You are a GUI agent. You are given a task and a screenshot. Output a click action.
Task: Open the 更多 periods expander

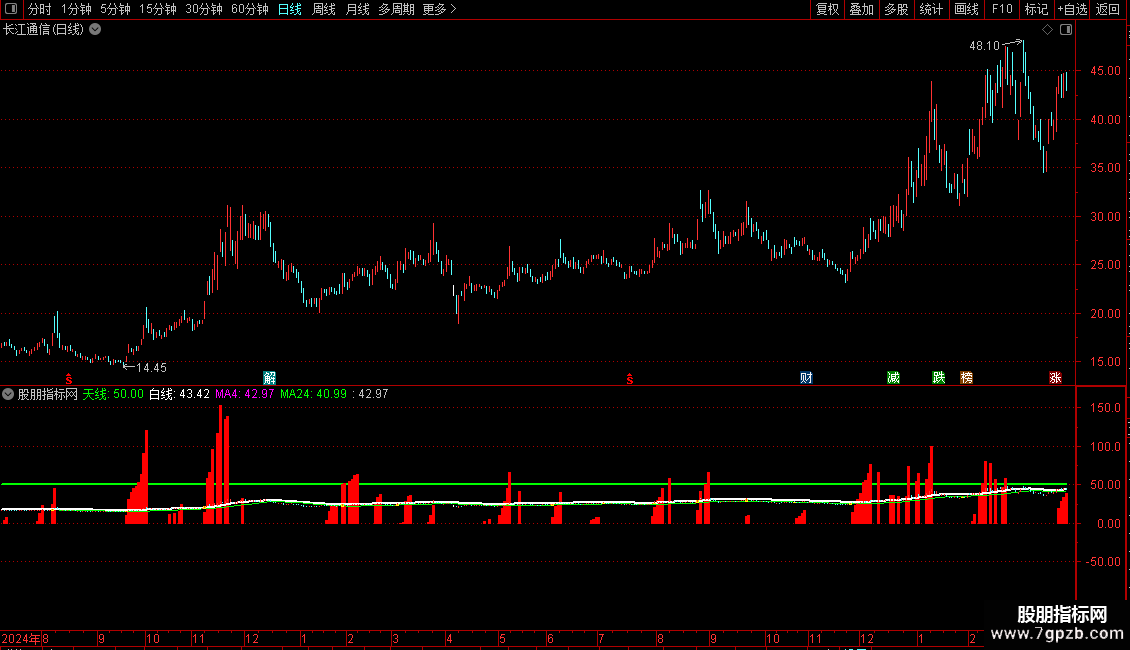tap(440, 9)
